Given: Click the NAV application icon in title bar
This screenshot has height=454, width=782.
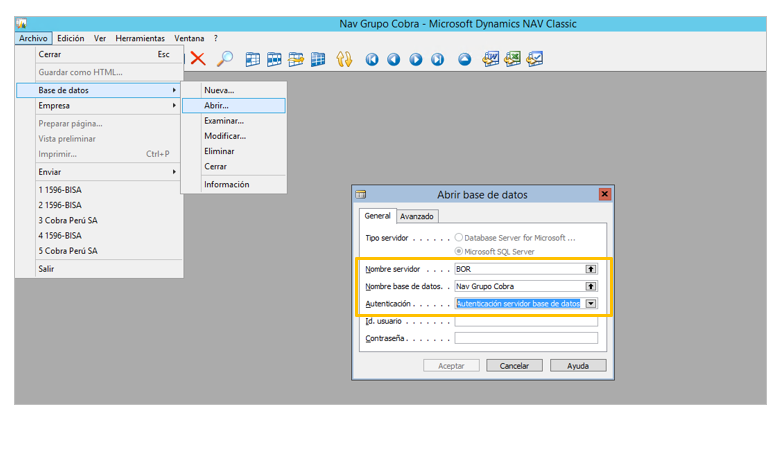Looking at the screenshot, I should [21, 23].
